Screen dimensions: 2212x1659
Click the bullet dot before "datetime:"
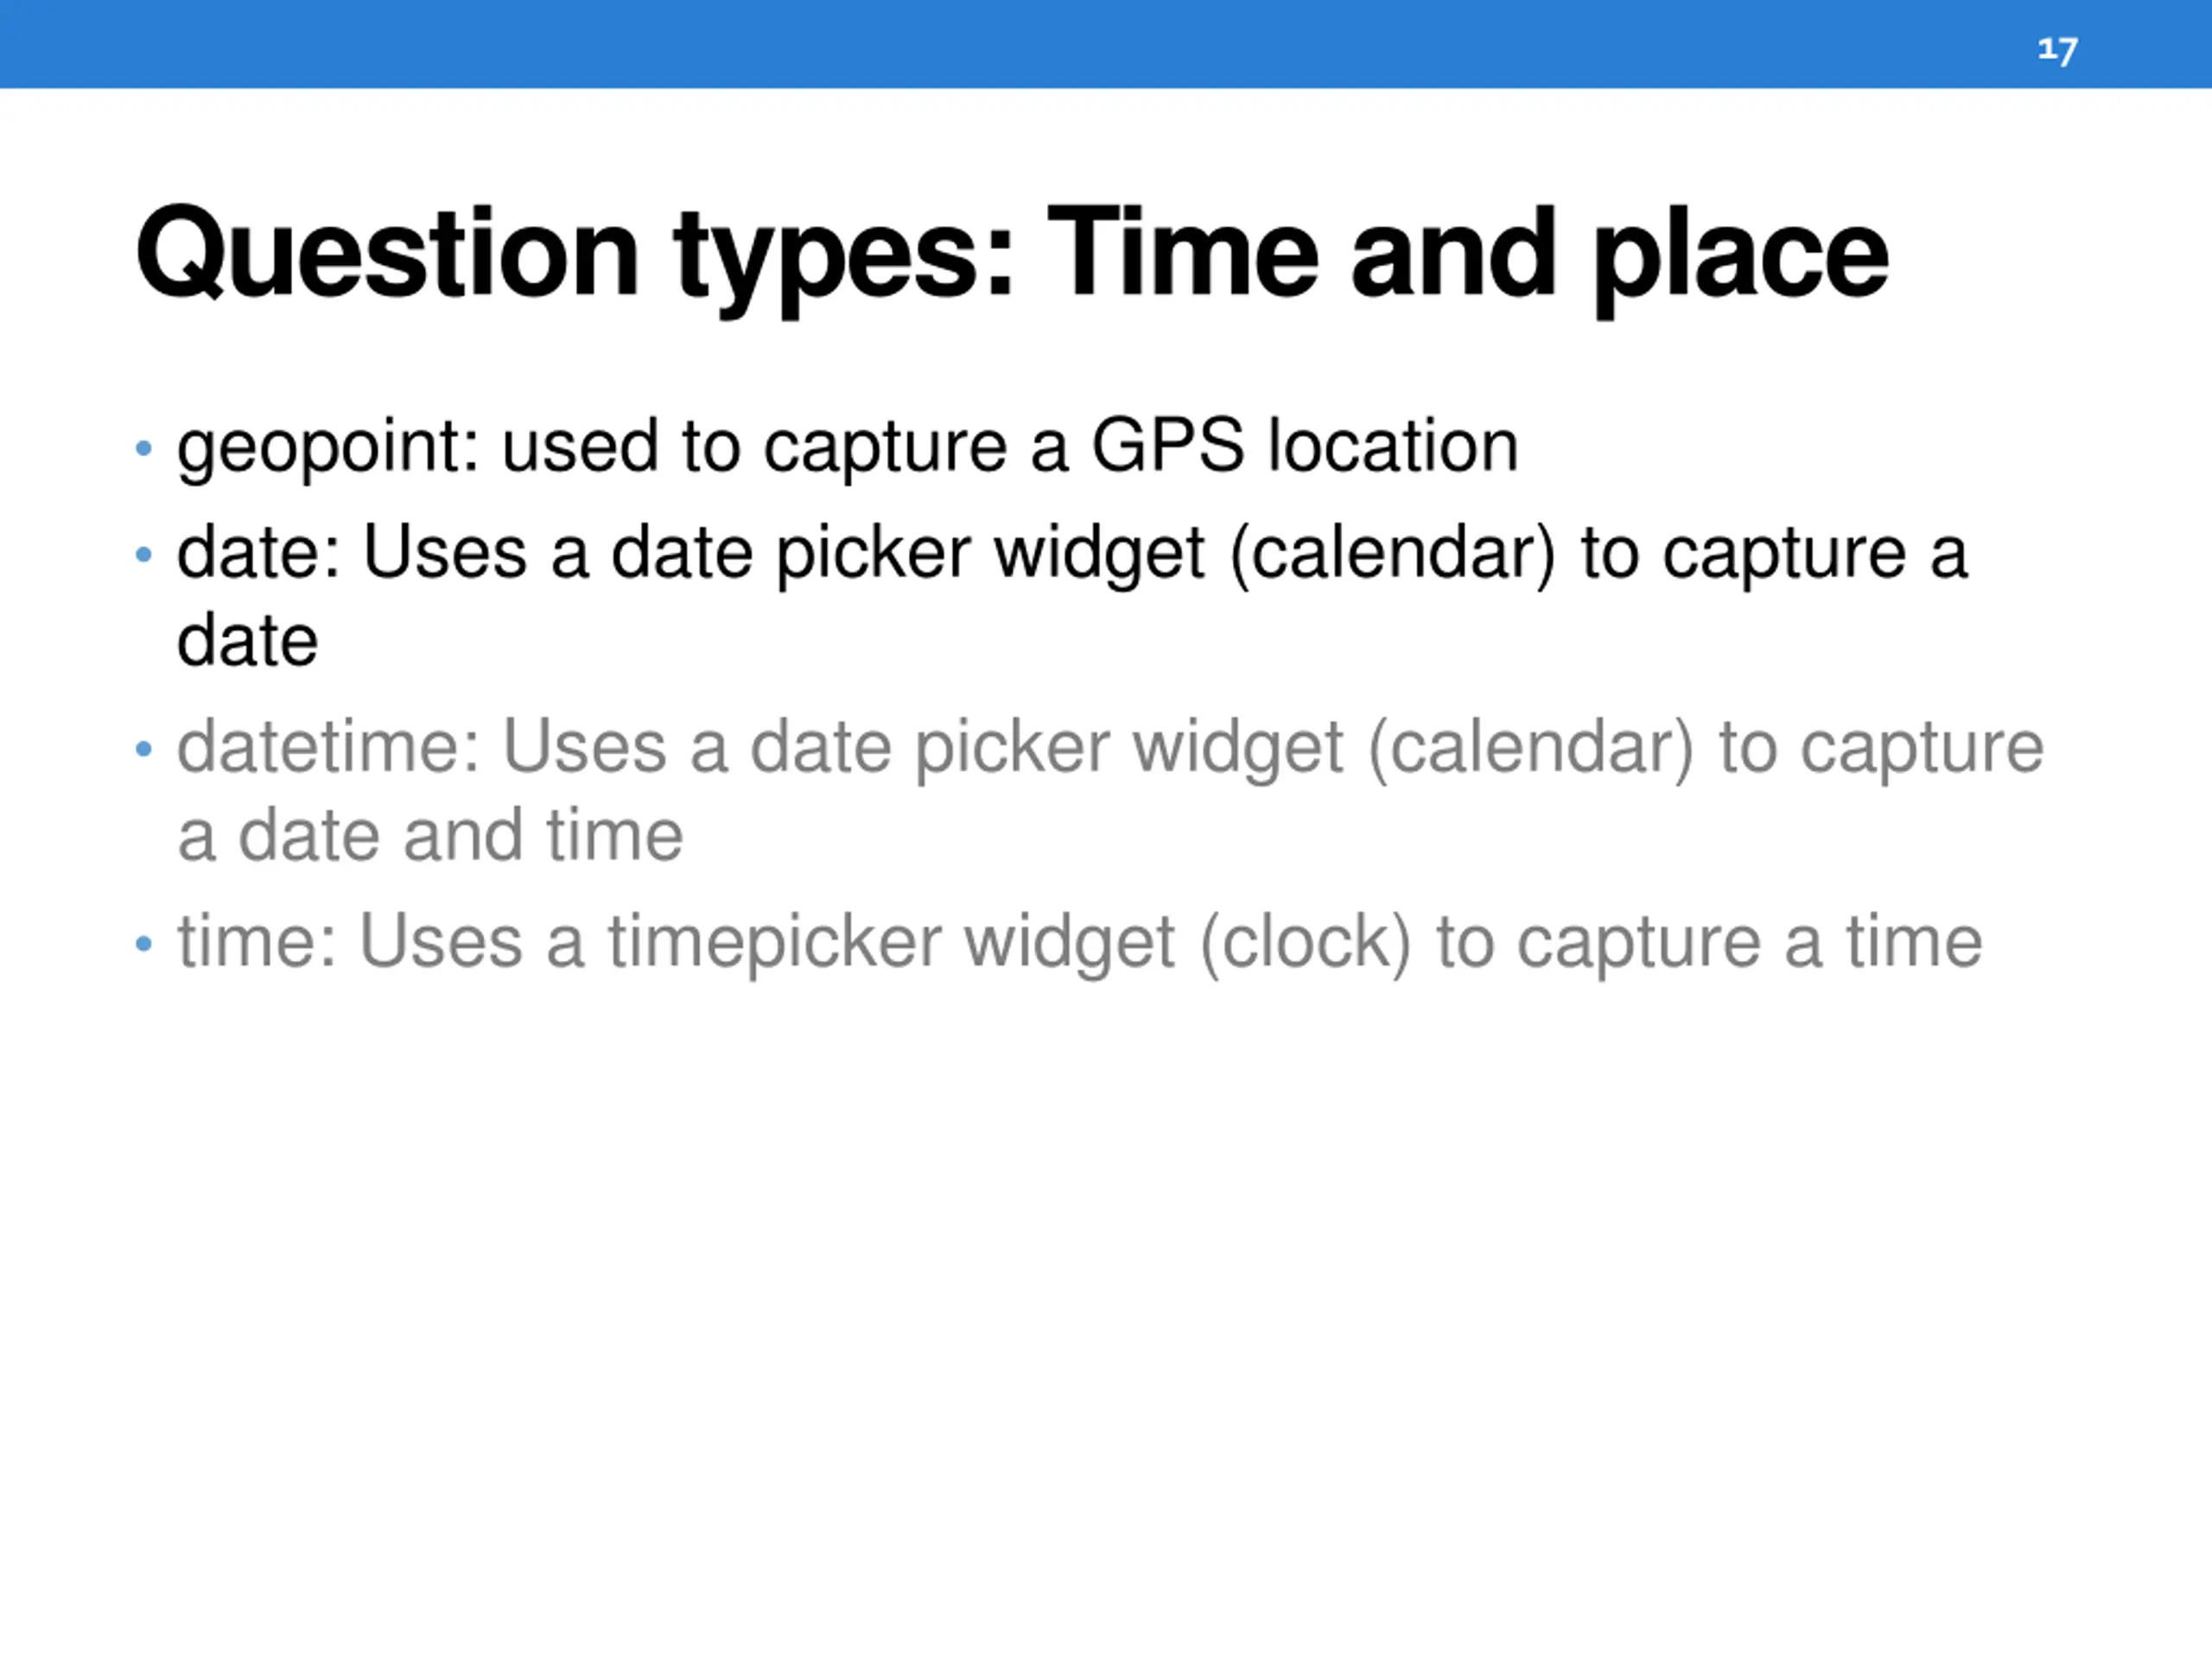coord(144,748)
